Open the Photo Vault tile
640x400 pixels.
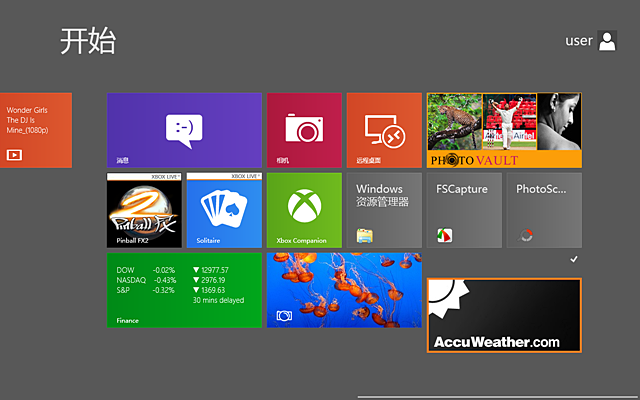[x=504, y=130]
